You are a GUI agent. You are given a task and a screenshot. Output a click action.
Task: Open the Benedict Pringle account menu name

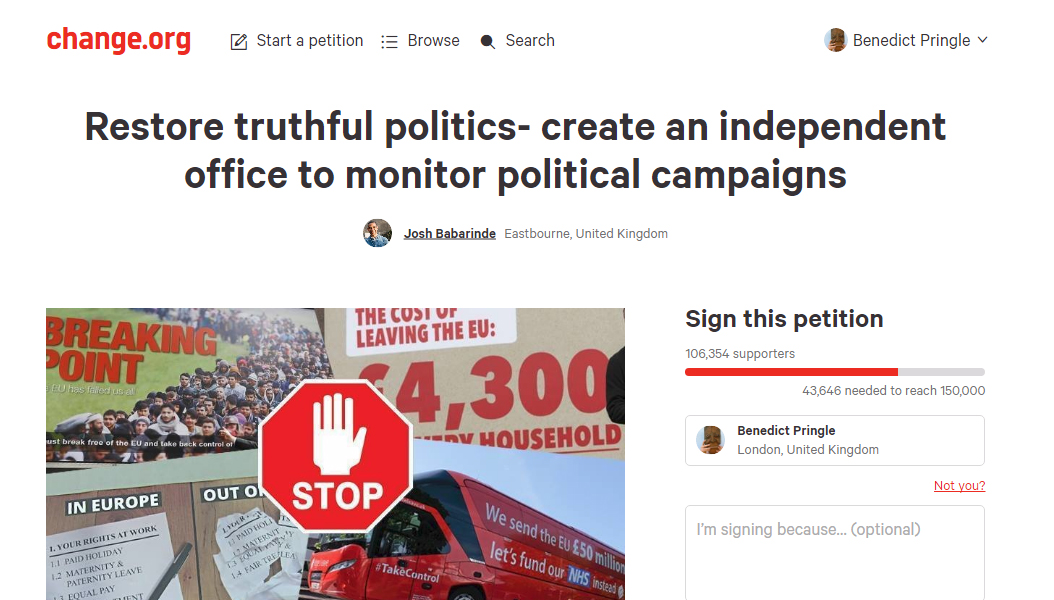[x=911, y=40]
